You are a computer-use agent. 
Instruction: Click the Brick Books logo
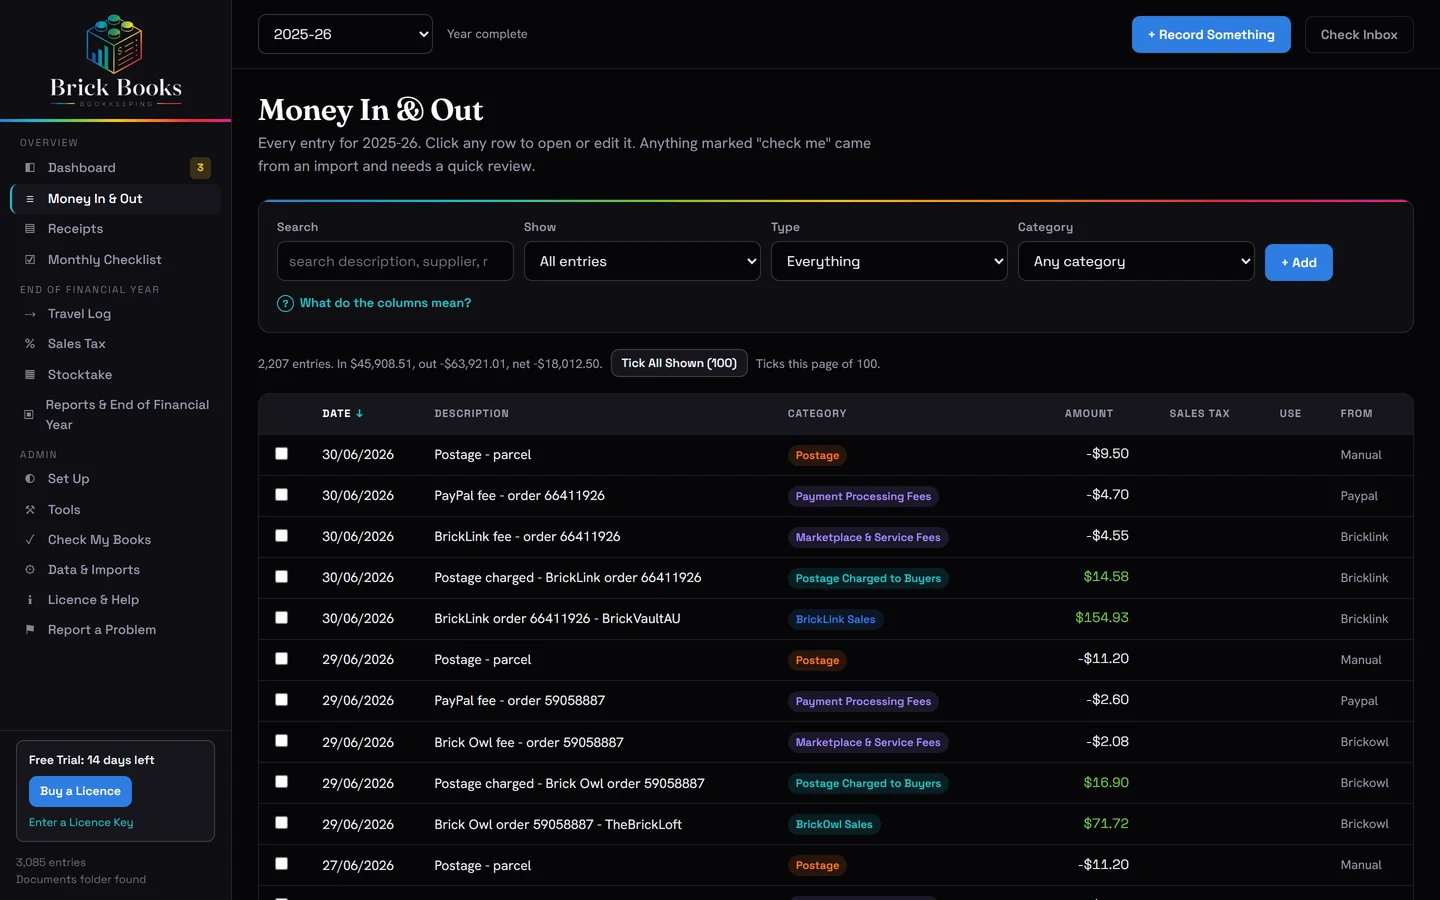pyautogui.click(x=115, y=60)
